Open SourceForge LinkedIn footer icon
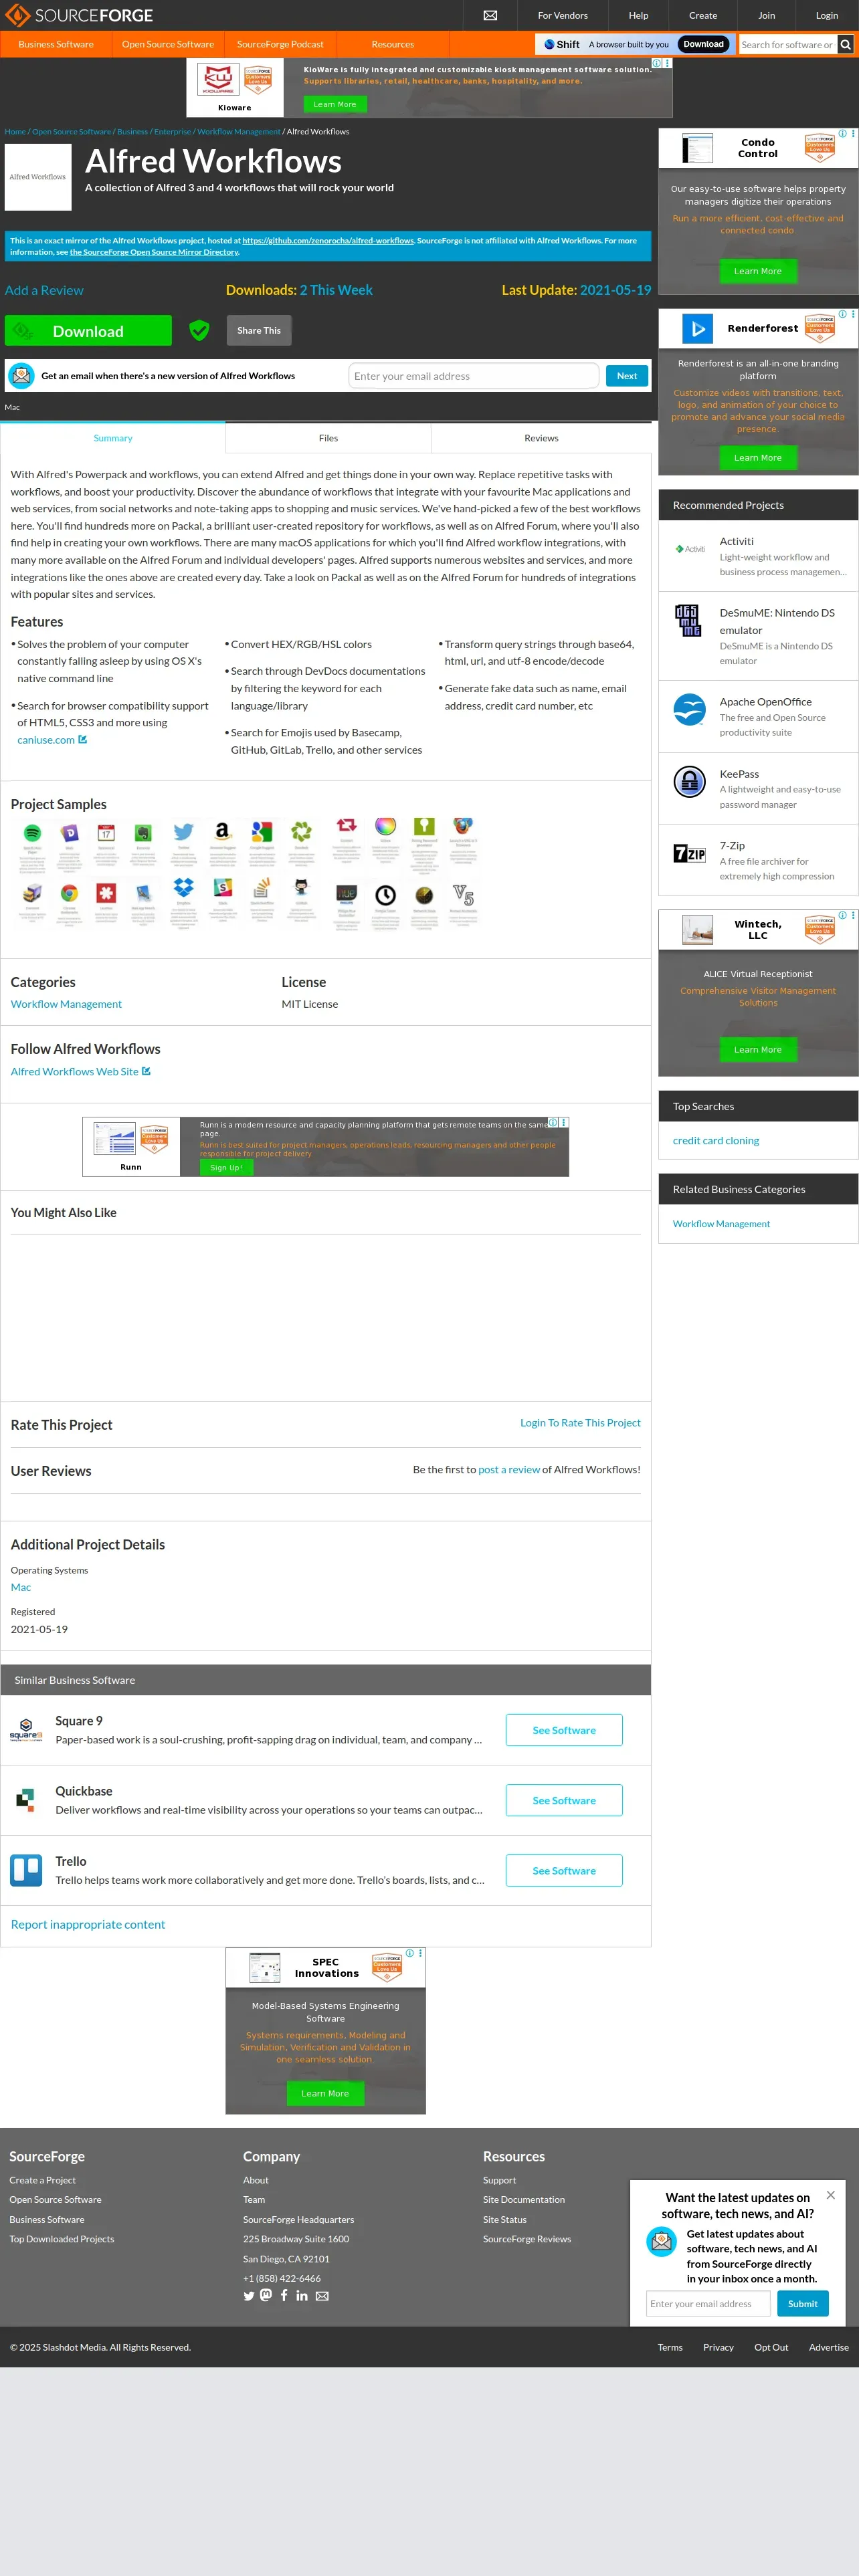859x2576 pixels. point(302,2295)
